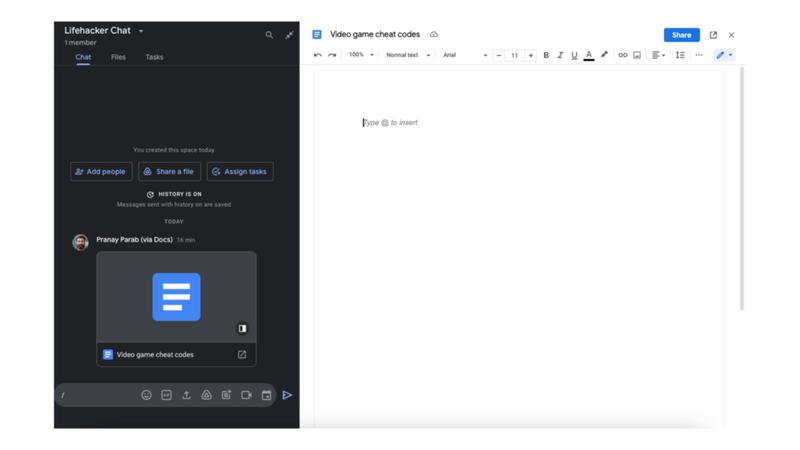The width and height of the screenshot is (800, 450).
Task: Open the editing mode dropdown arrow
Action: (x=731, y=55)
